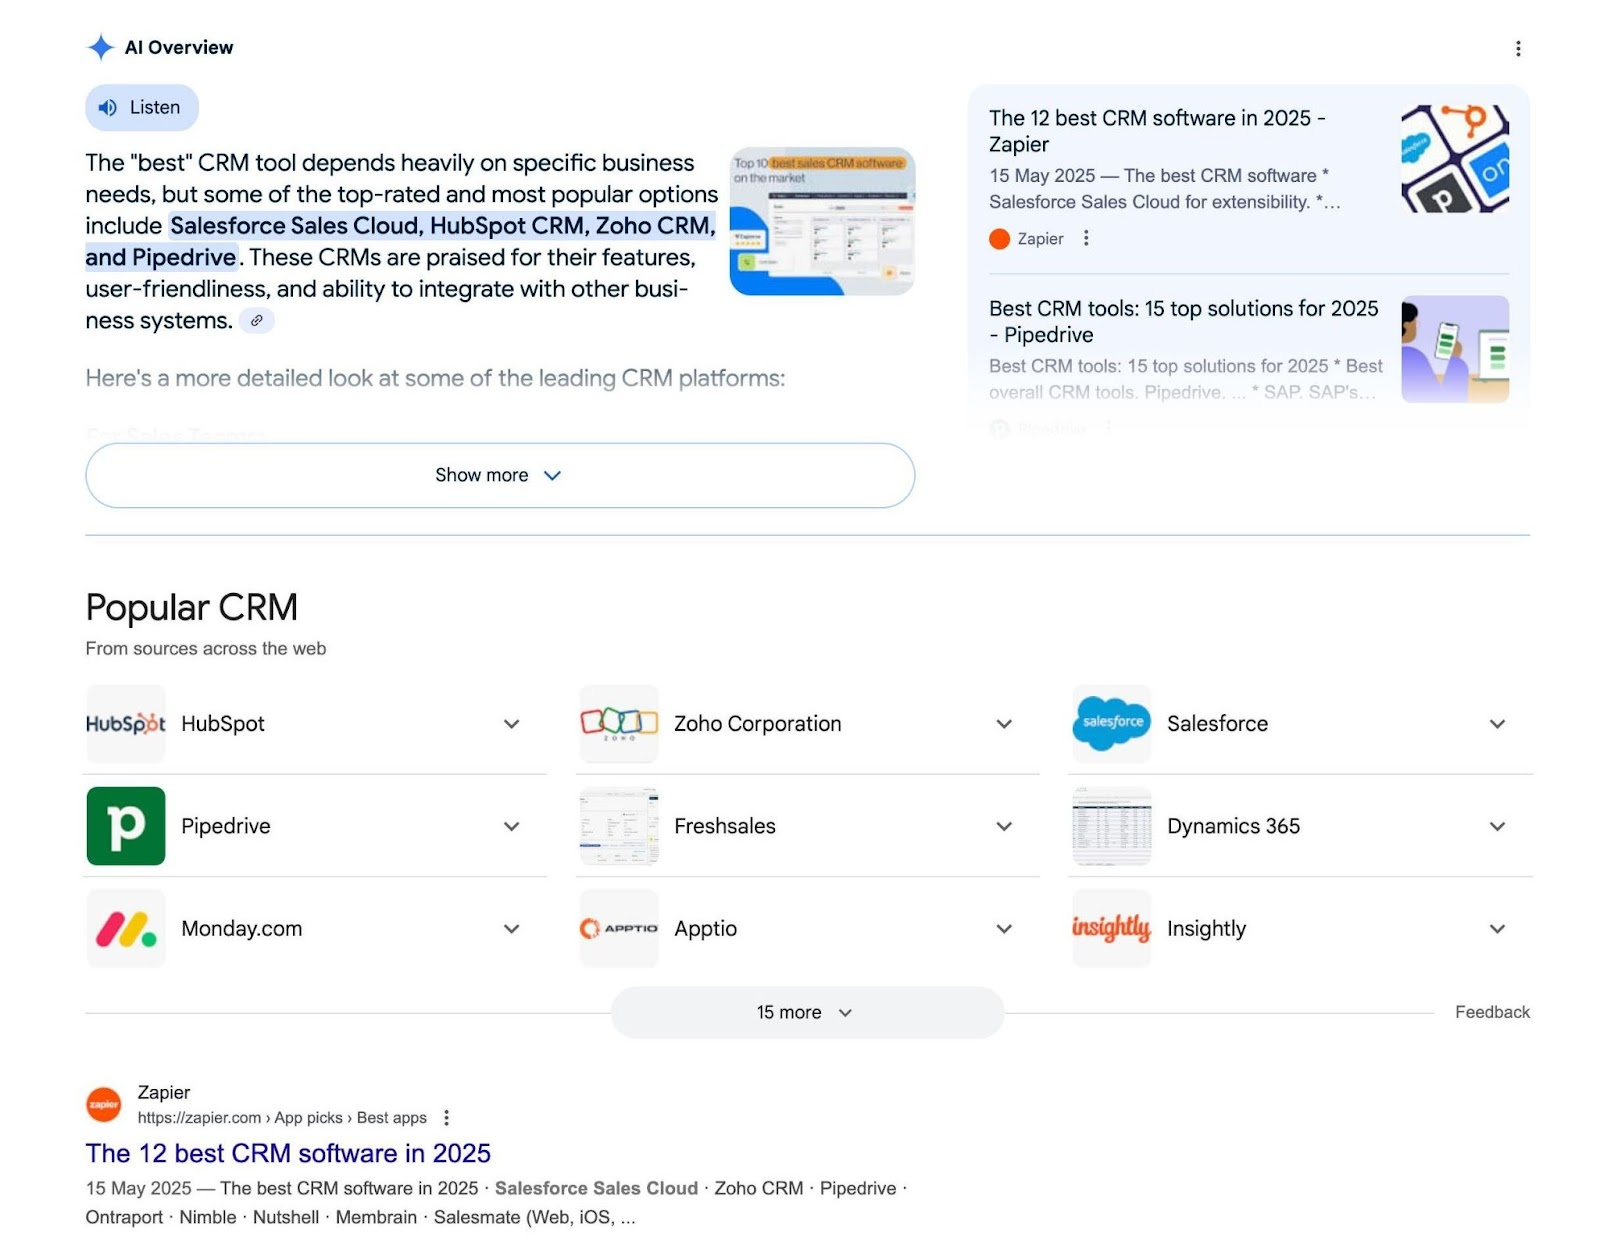This screenshot has width=1600, height=1253.
Task: Select the Pipedrive icon
Action: (x=126, y=826)
